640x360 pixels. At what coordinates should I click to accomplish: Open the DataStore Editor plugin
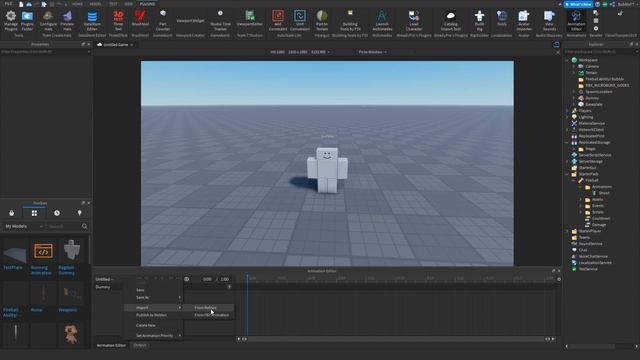point(92,20)
